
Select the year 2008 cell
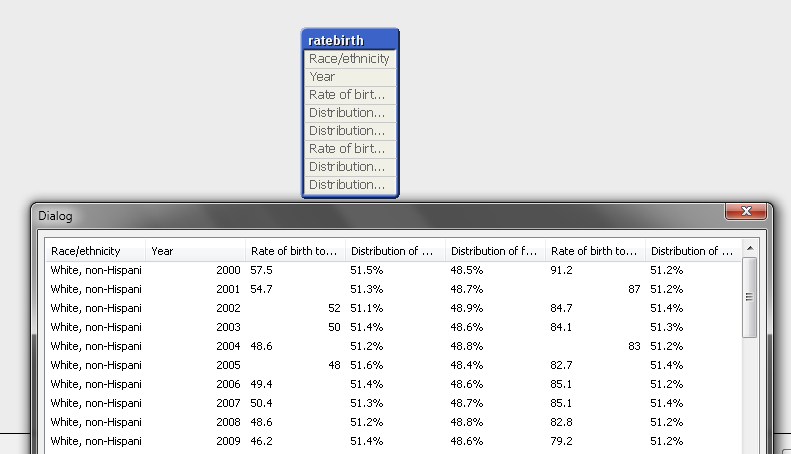click(x=229, y=422)
